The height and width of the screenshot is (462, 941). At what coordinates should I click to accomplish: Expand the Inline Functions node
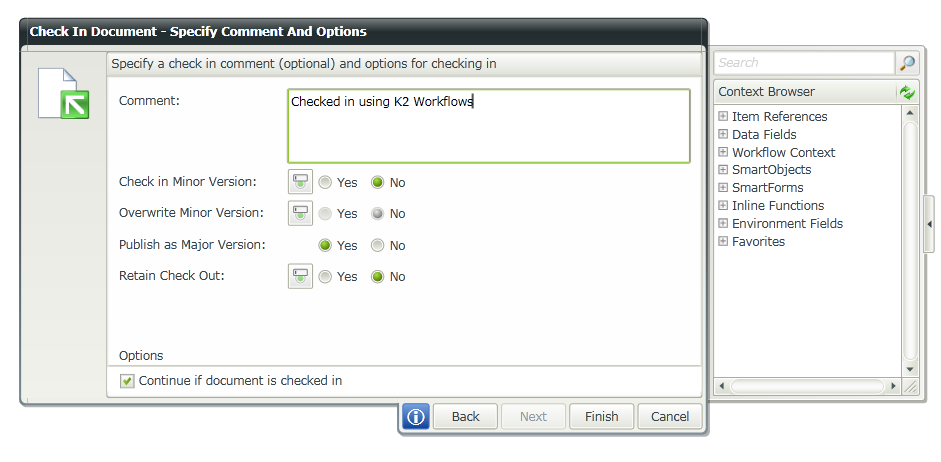click(x=723, y=206)
